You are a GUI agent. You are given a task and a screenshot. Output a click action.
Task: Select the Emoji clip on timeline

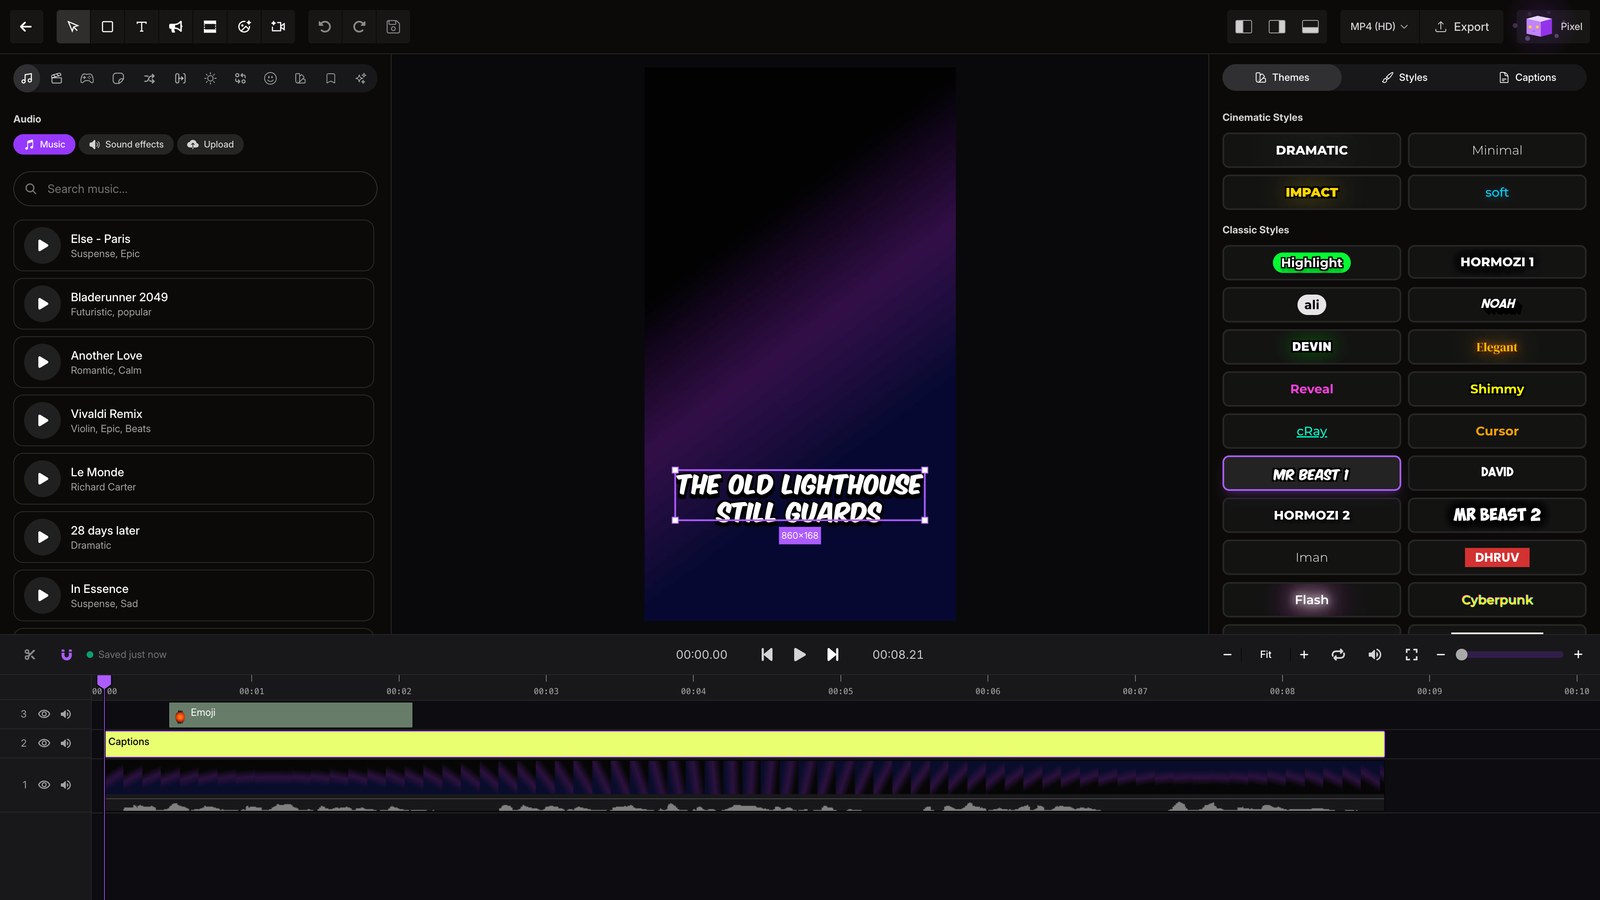290,715
